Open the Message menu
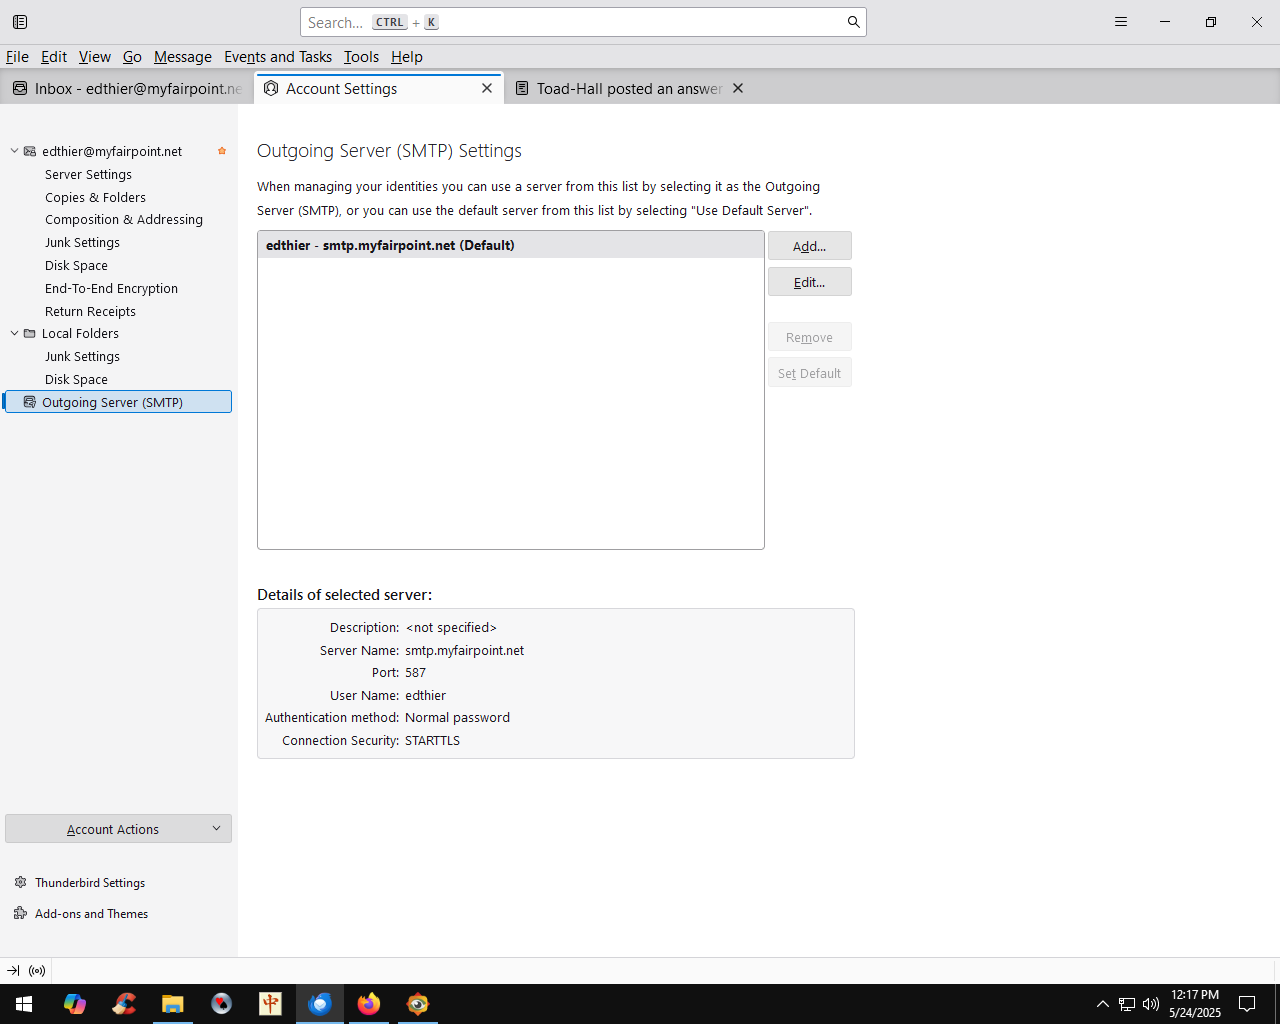Screen dimensions: 1280x1024 tap(183, 57)
